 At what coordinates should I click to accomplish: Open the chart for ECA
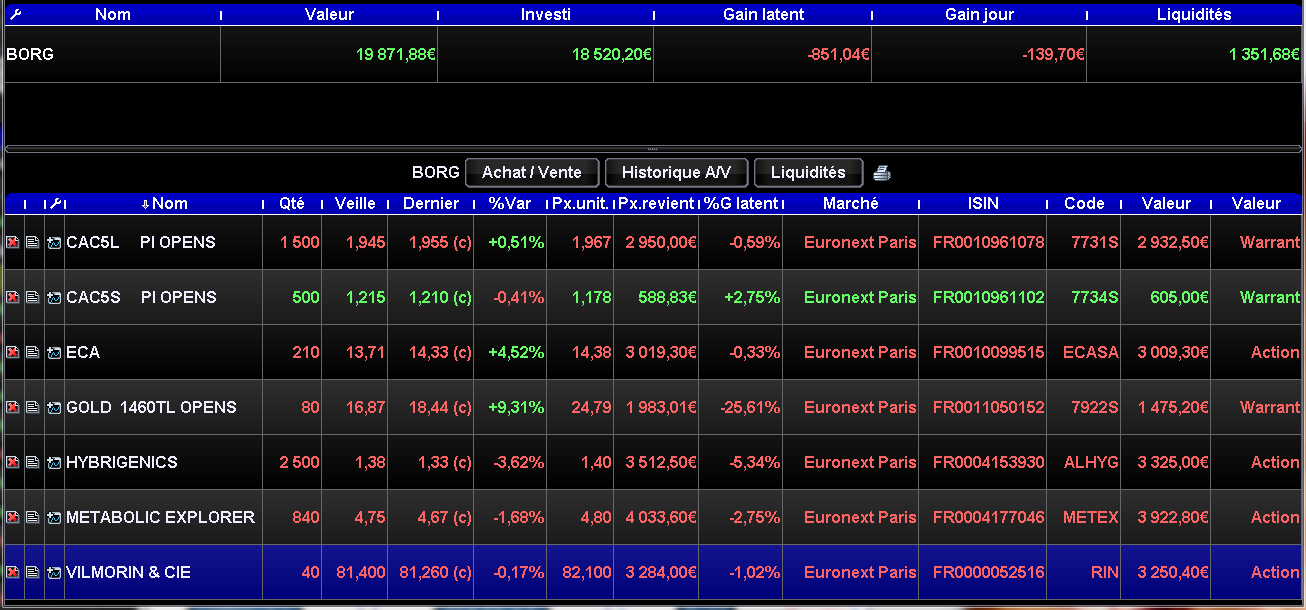click(54, 352)
